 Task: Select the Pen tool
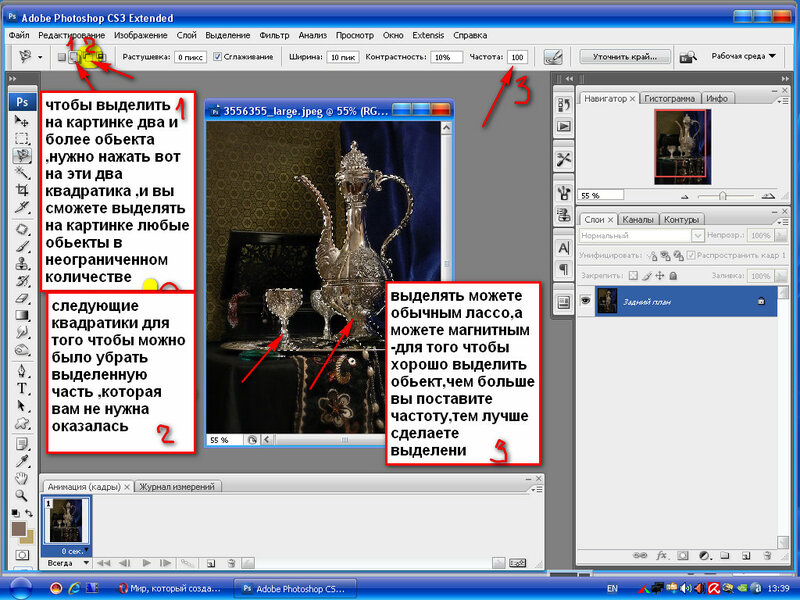[21, 371]
